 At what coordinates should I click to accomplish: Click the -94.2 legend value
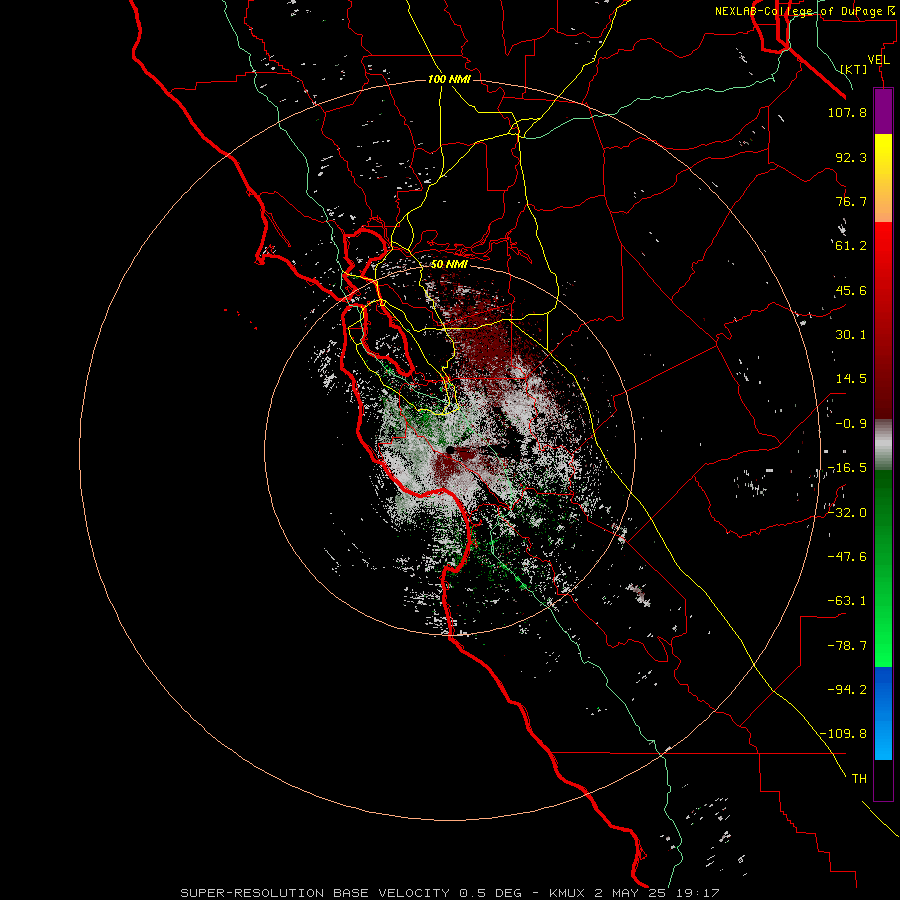point(847,689)
